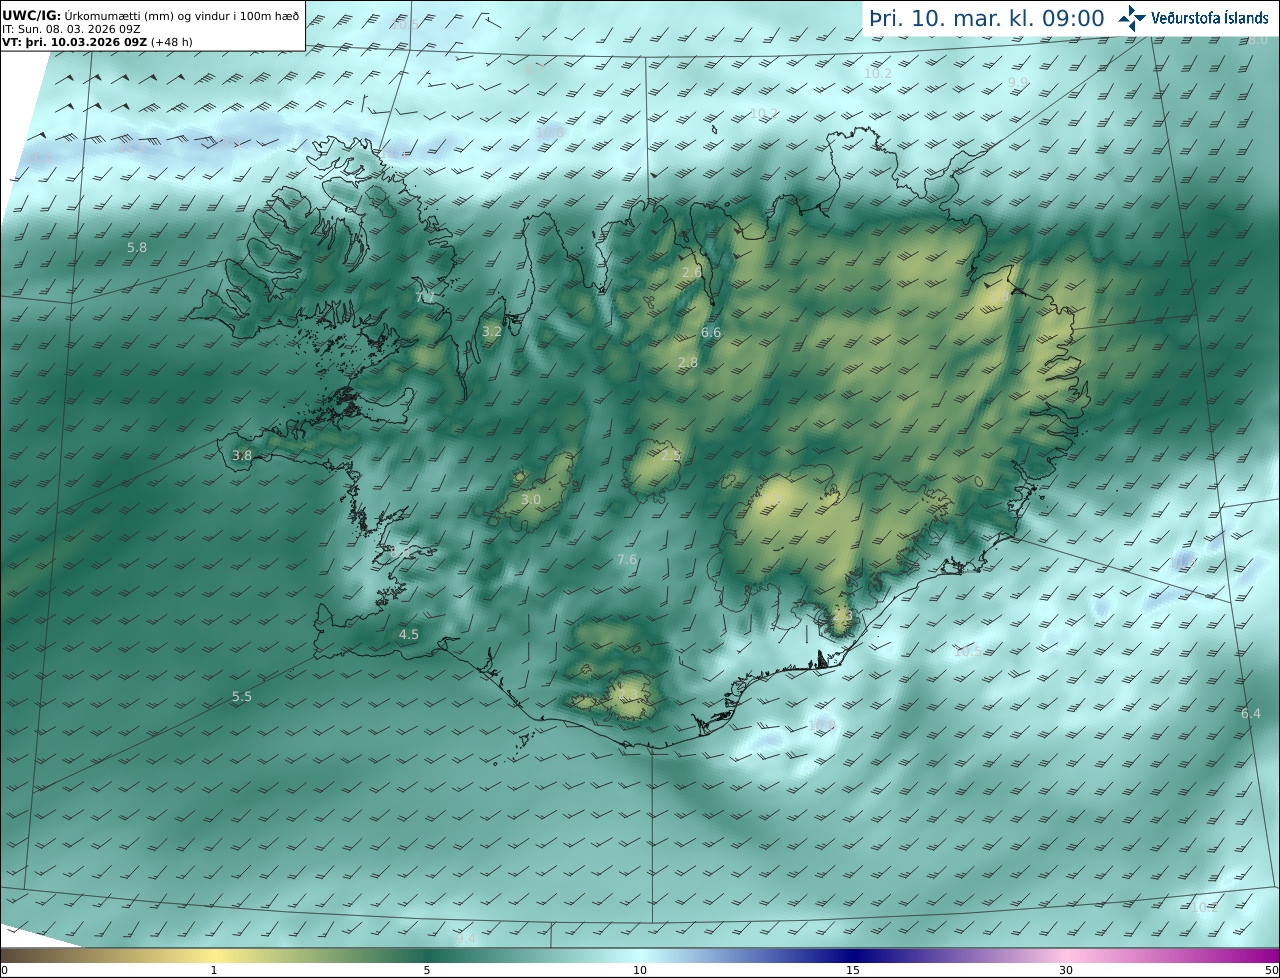Click the colorbar tick labeled 50
The width and height of the screenshot is (1280, 978).
[1272, 970]
